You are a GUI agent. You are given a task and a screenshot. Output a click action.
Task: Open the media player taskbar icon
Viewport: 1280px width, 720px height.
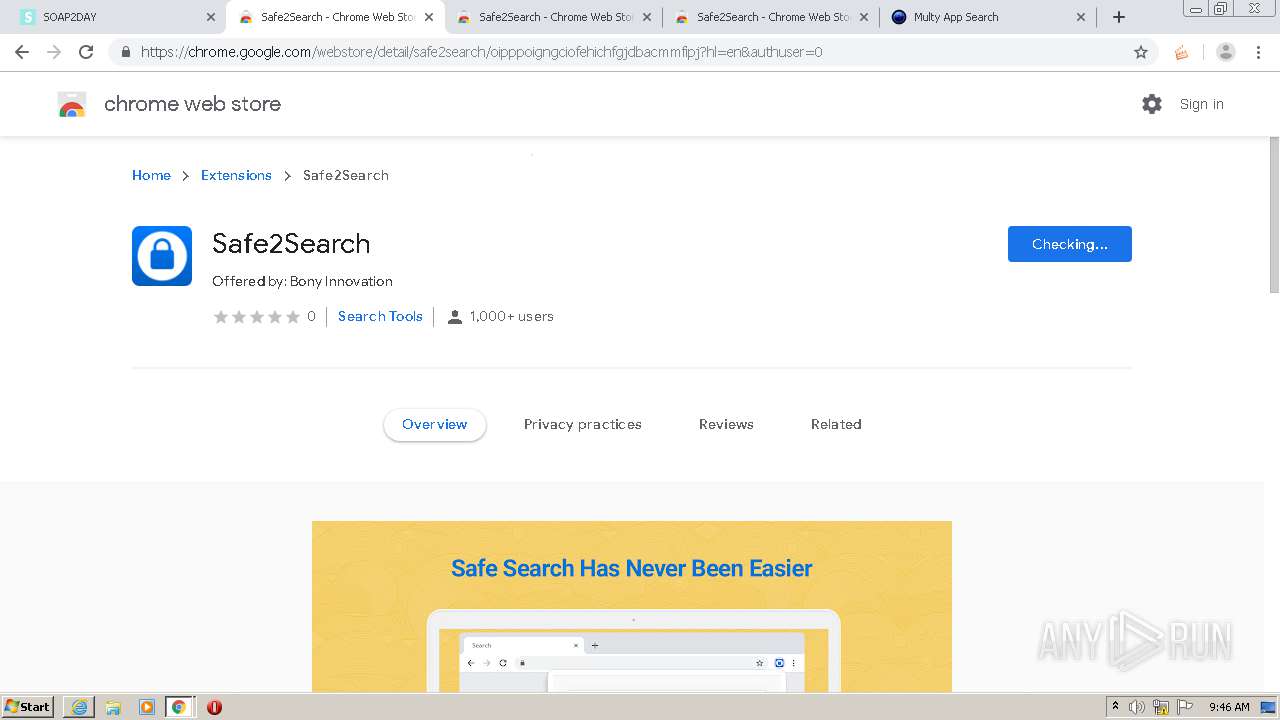coord(146,707)
